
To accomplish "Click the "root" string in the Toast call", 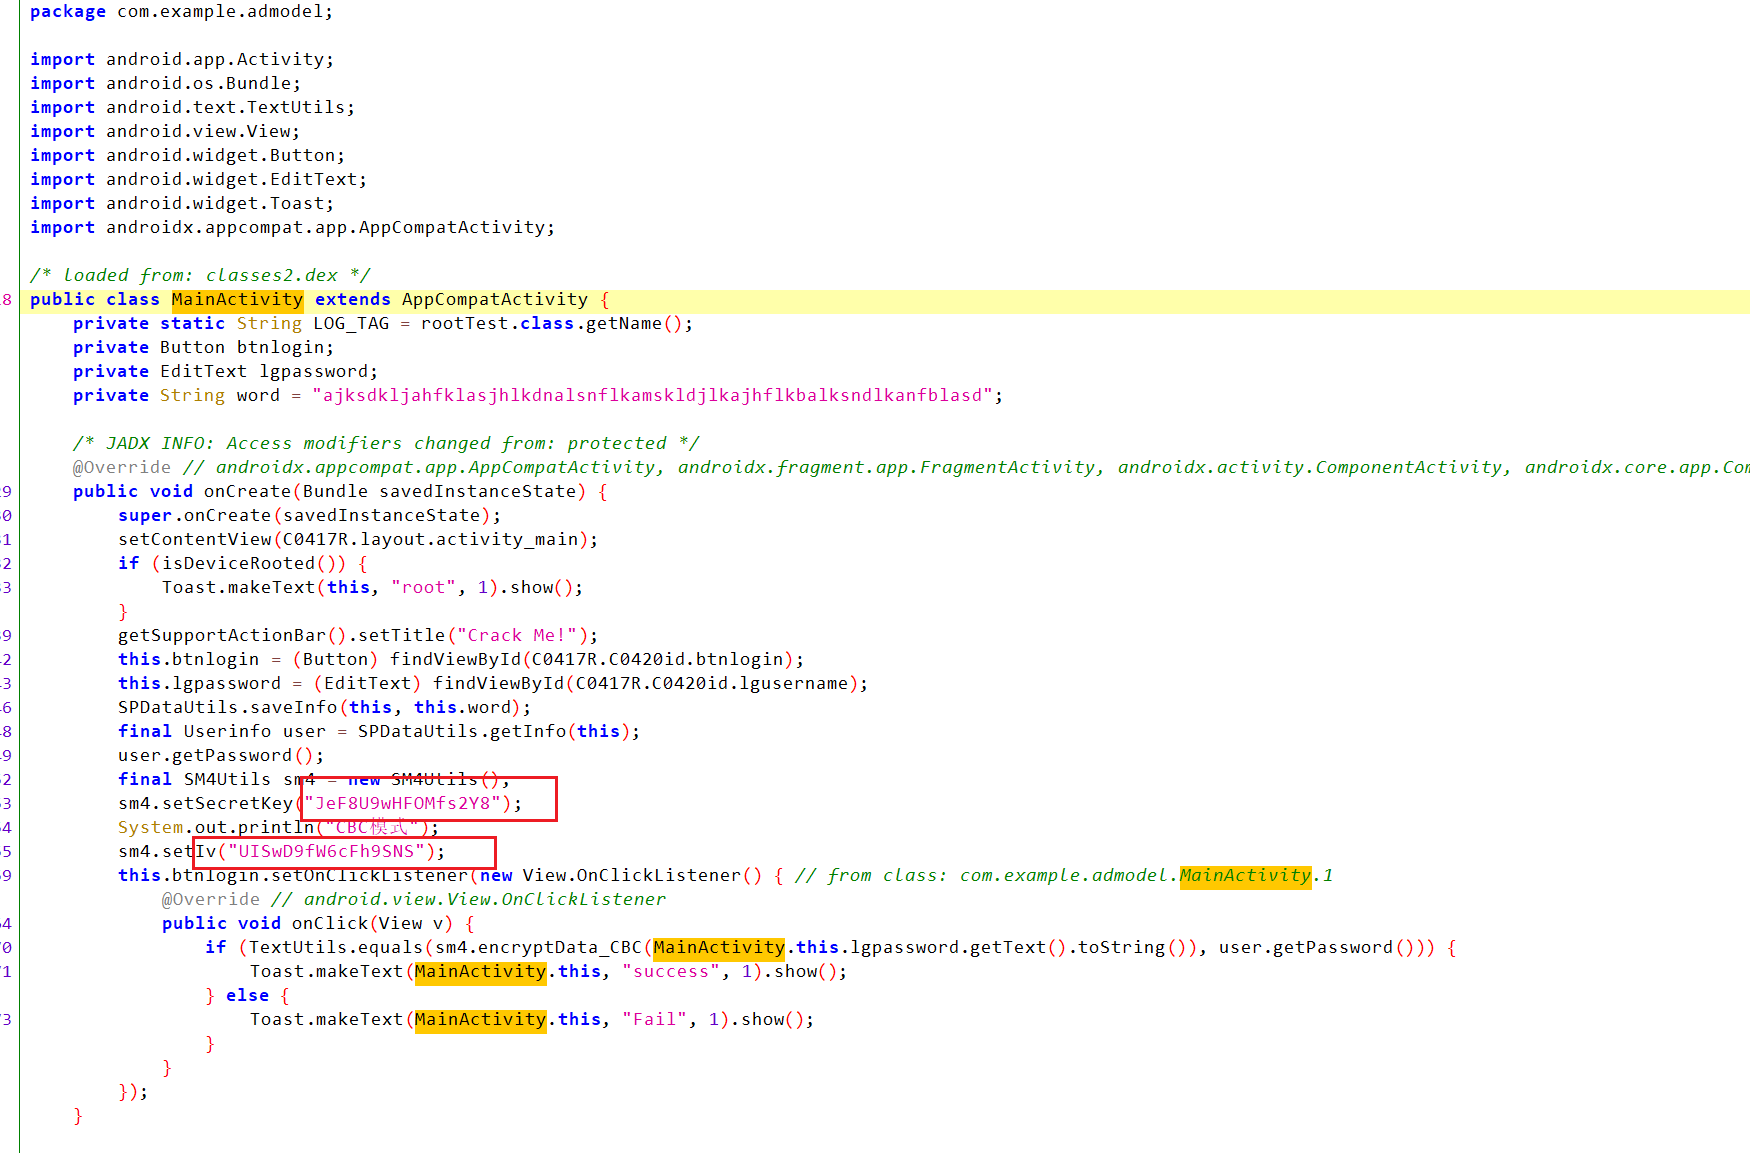I will pyautogui.click(x=423, y=588).
